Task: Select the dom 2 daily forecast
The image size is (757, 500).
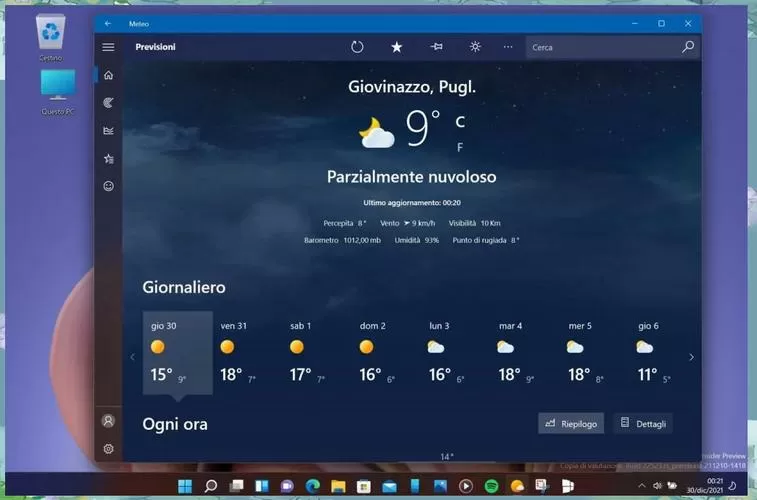Action: [x=386, y=353]
